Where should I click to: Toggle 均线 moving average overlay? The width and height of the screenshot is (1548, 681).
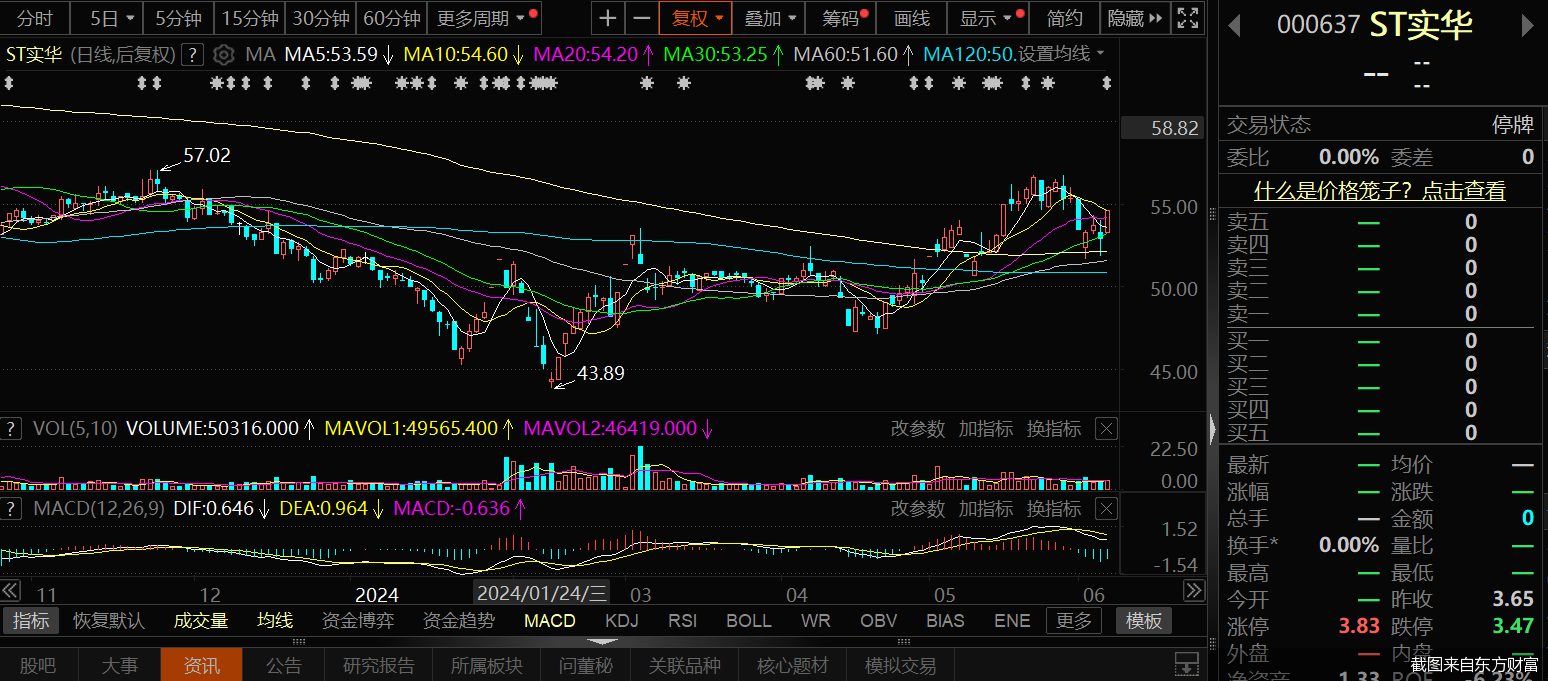[275, 621]
